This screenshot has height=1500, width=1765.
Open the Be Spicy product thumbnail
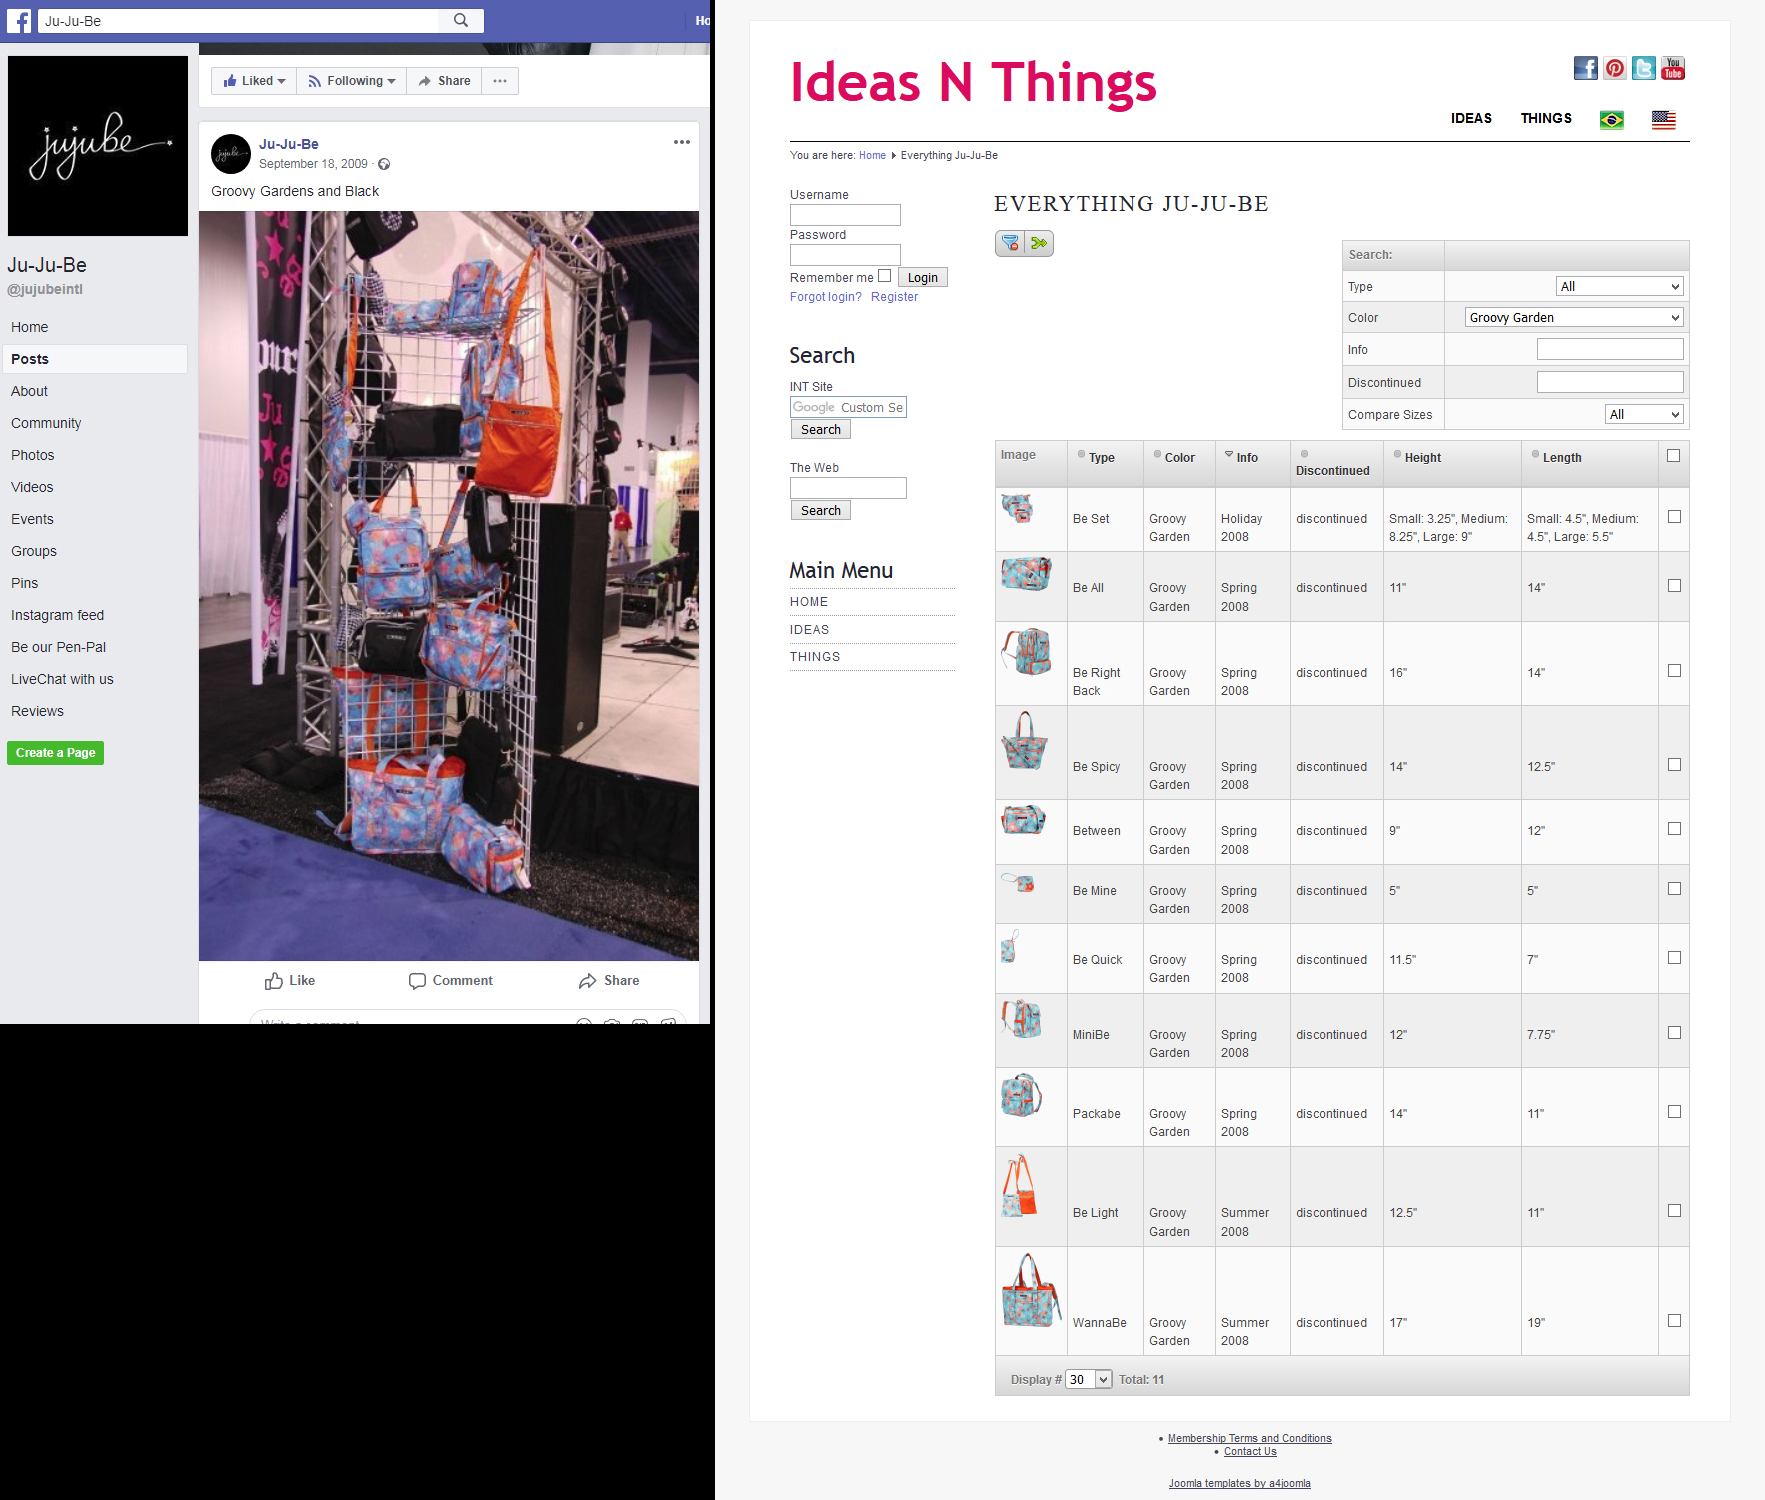tap(1025, 740)
